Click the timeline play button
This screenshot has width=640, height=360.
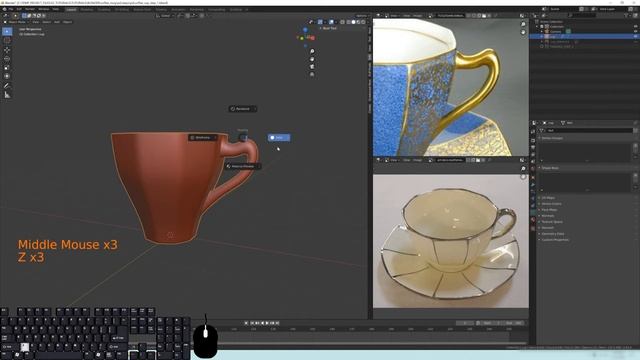267,323
